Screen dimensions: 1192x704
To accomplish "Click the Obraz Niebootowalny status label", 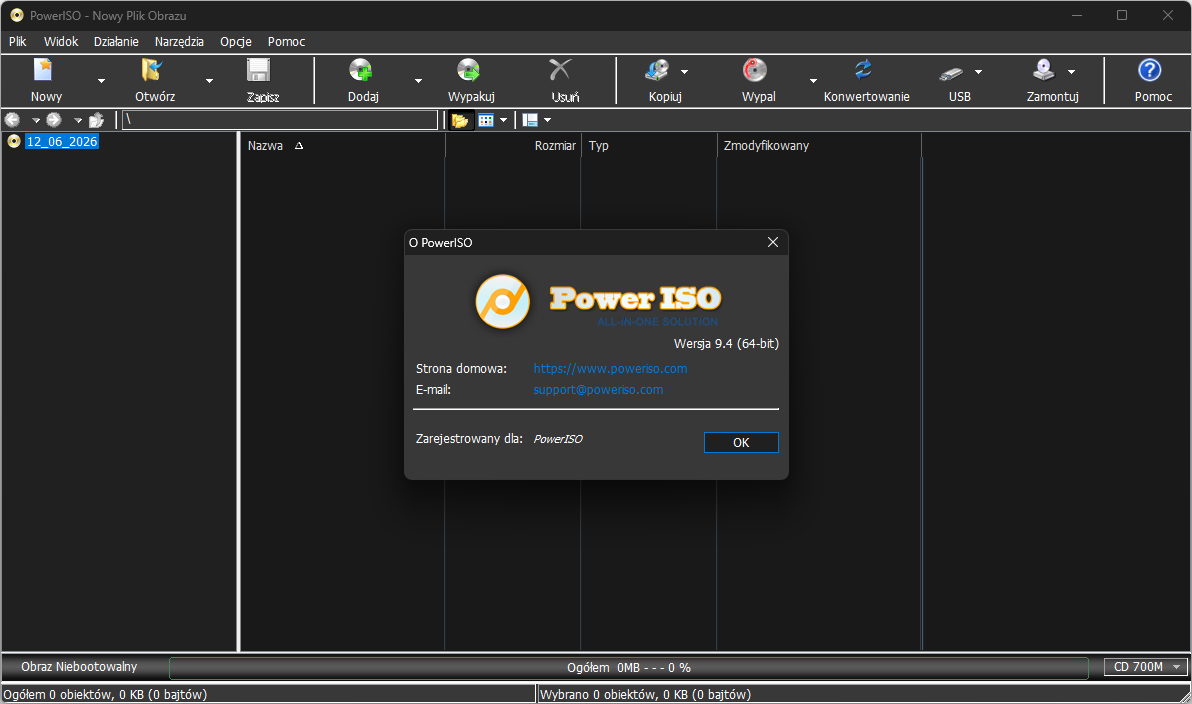I will tap(79, 667).
